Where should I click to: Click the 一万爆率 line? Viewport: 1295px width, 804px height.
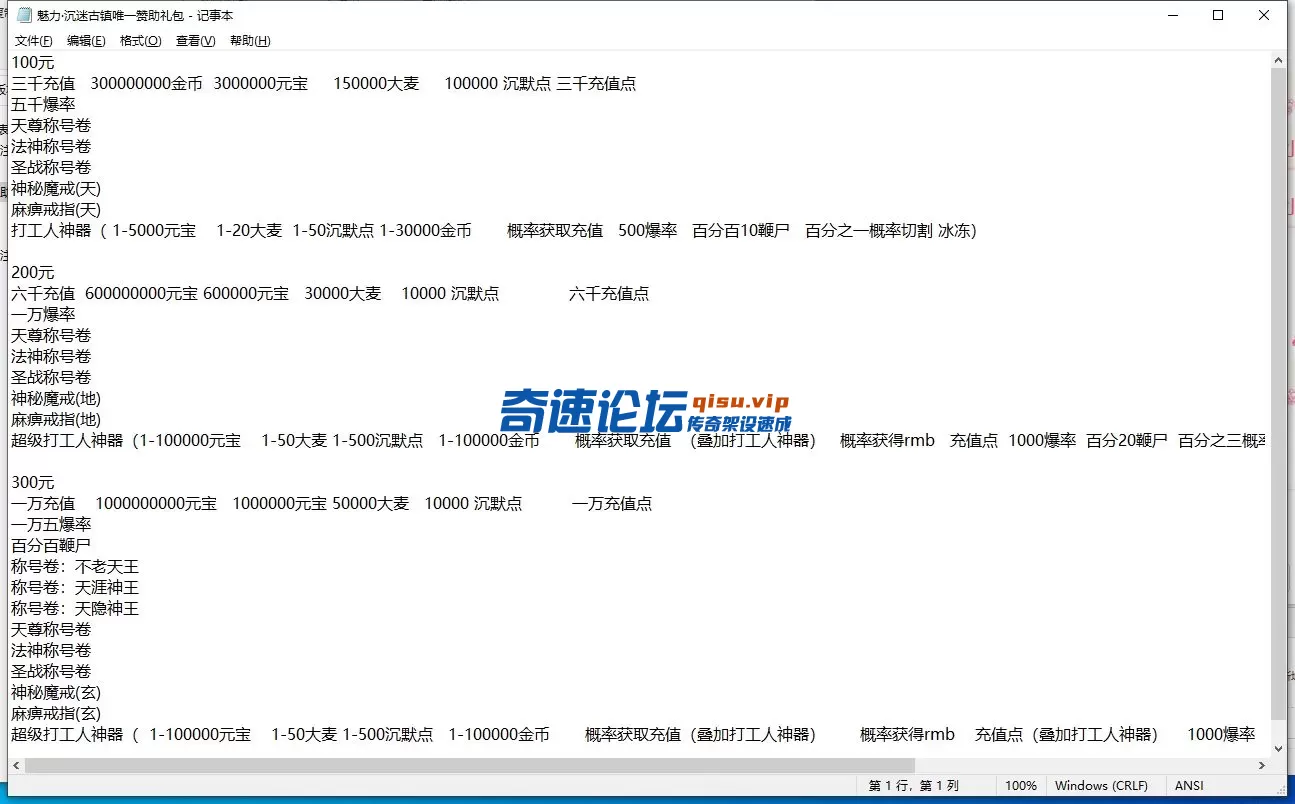43,315
